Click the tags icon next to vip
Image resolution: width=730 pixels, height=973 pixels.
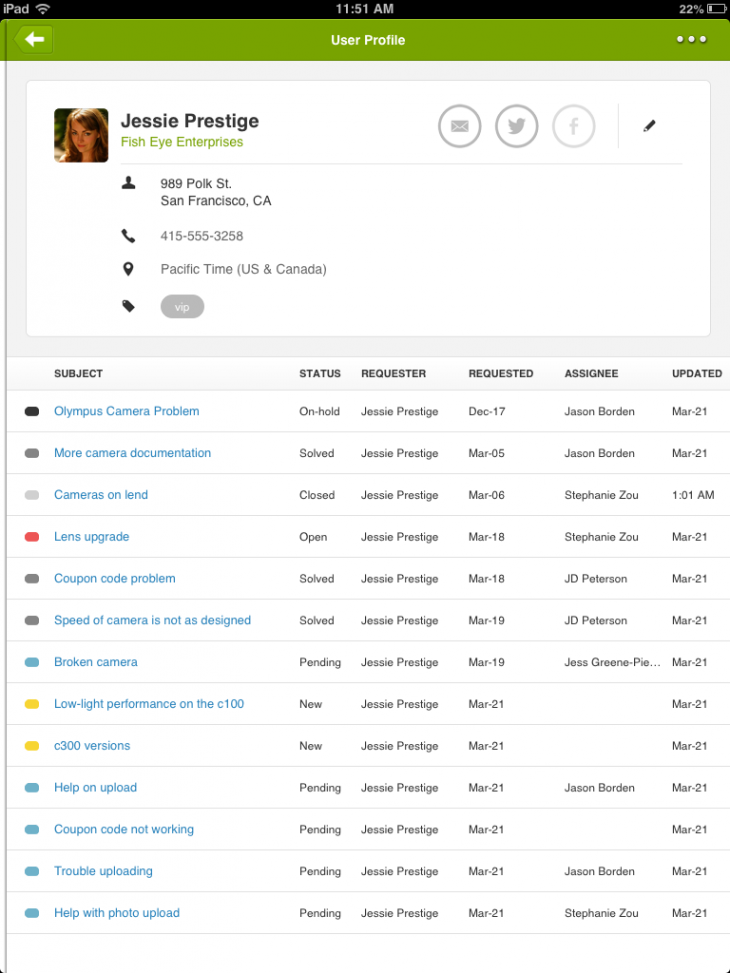[x=128, y=305]
